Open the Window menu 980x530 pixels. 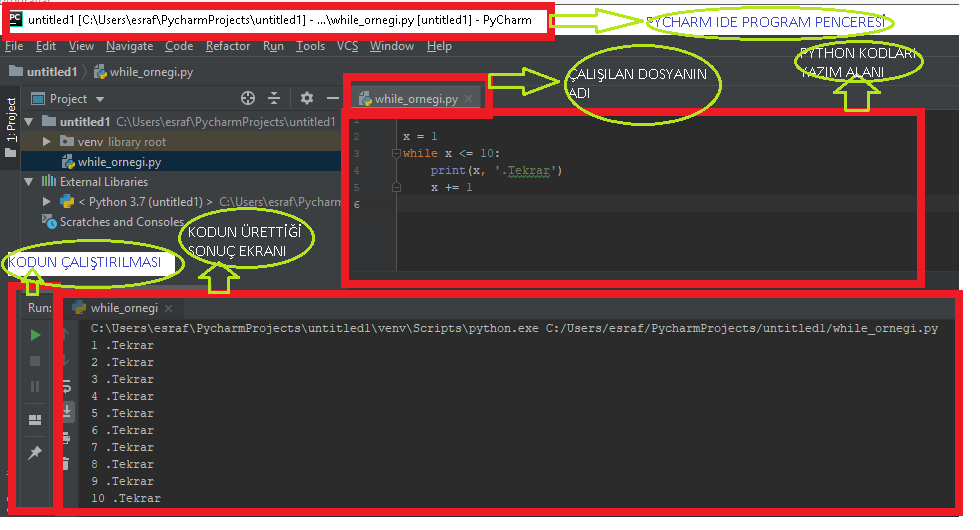click(392, 46)
